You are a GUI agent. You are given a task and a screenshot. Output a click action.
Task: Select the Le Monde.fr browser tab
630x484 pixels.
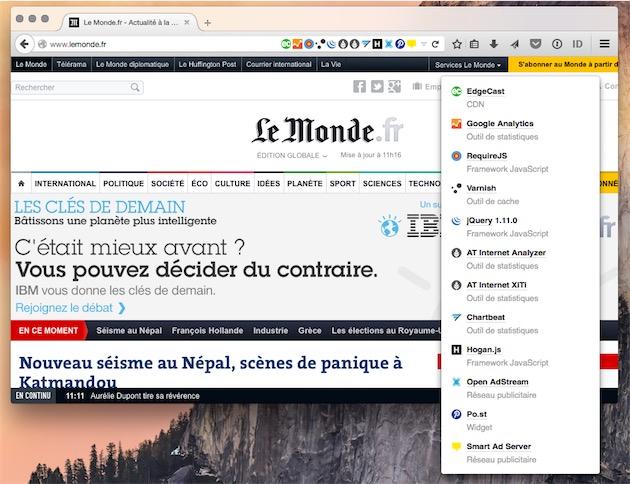[x=129, y=22]
